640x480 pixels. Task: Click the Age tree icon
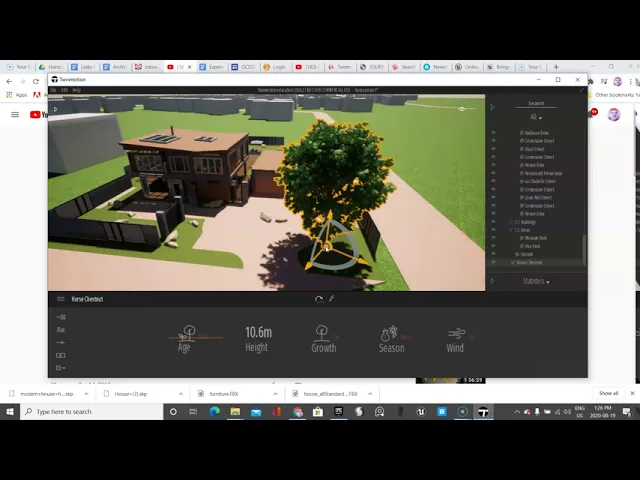[x=189, y=333]
